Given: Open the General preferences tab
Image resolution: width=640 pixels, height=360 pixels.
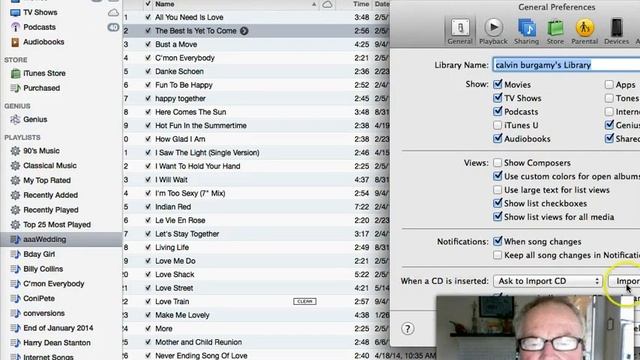Looking at the screenshot, I should tap(460, 31).
